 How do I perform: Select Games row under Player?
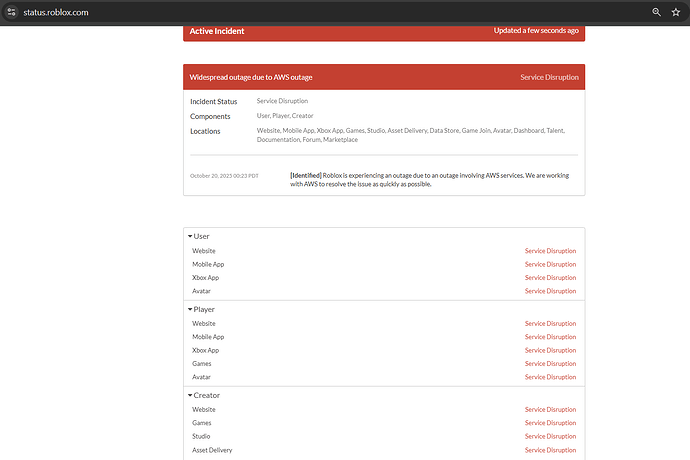[384, 364]
